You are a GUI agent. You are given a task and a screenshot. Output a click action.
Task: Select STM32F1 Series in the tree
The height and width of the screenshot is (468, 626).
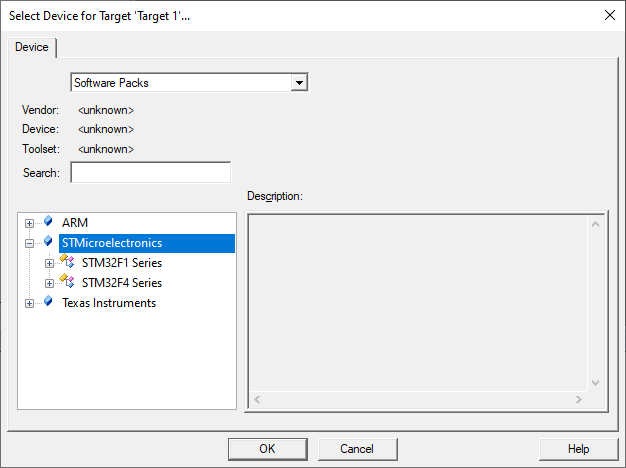point(122,263)
